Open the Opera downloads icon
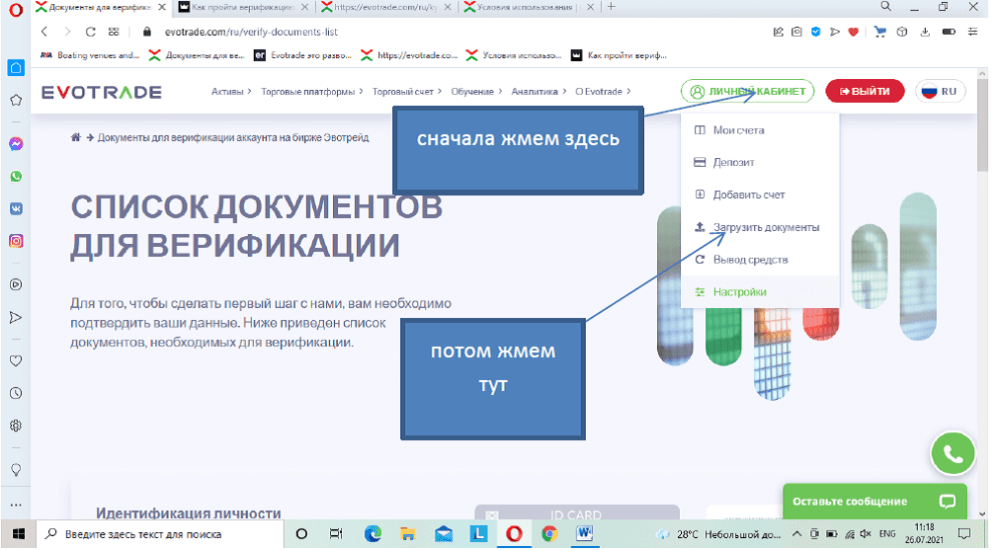 tap(924, 32)
